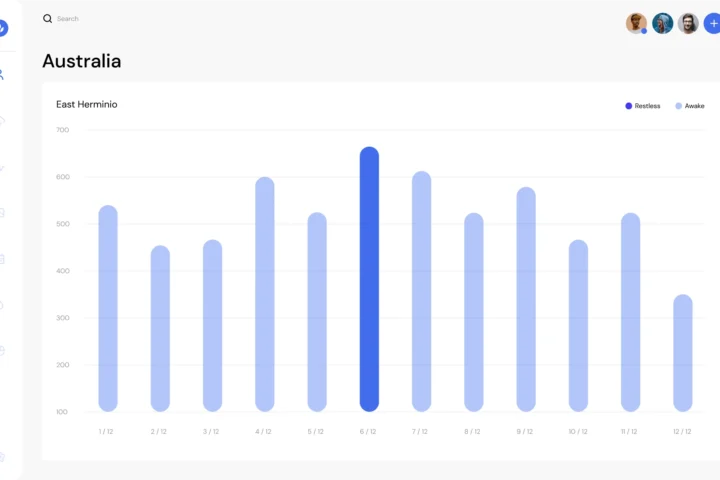
Task: Select the avatar wearing blue hood
Action: click(x=663, y=24)
